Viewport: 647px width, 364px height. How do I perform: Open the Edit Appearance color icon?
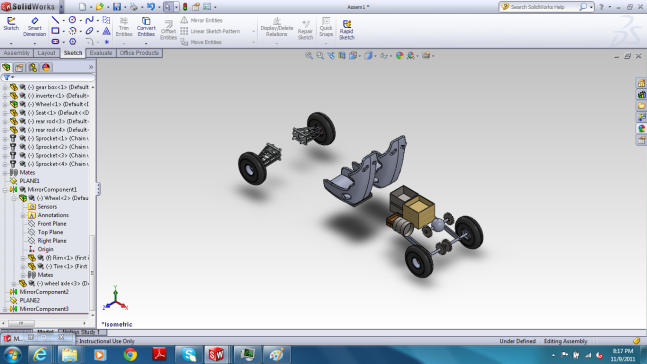[x=399, y=55]
